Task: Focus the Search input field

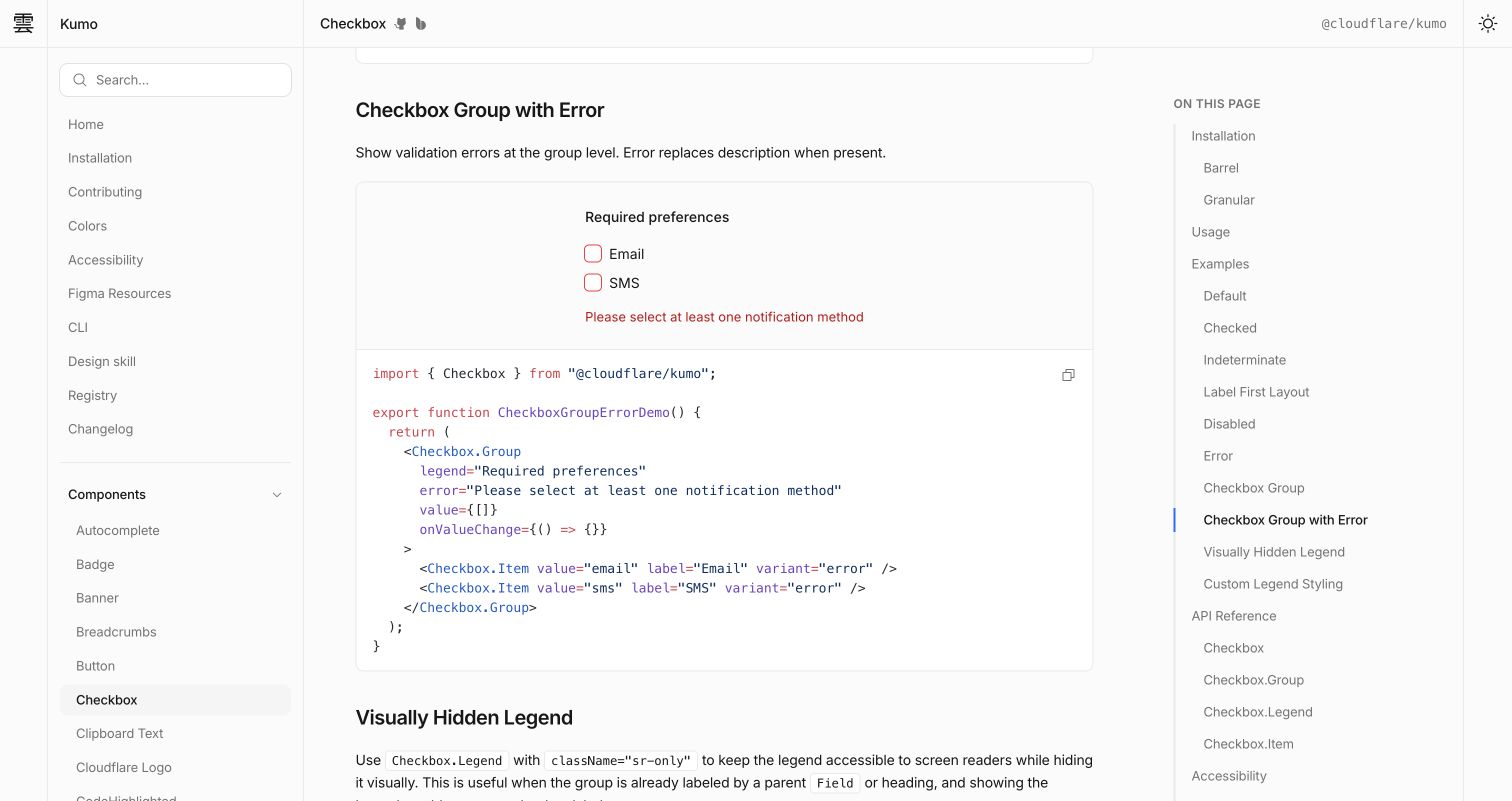Action: tap(175, 80)
